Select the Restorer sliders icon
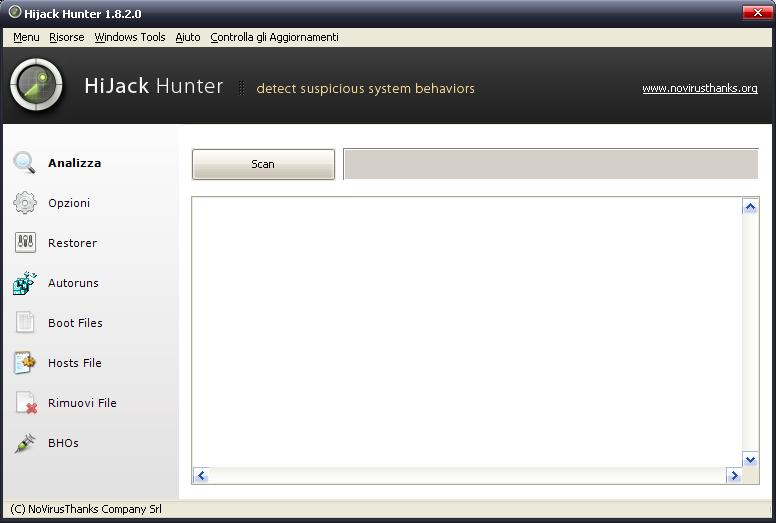This screenshot has width=776, height=523. click(25, 243)
